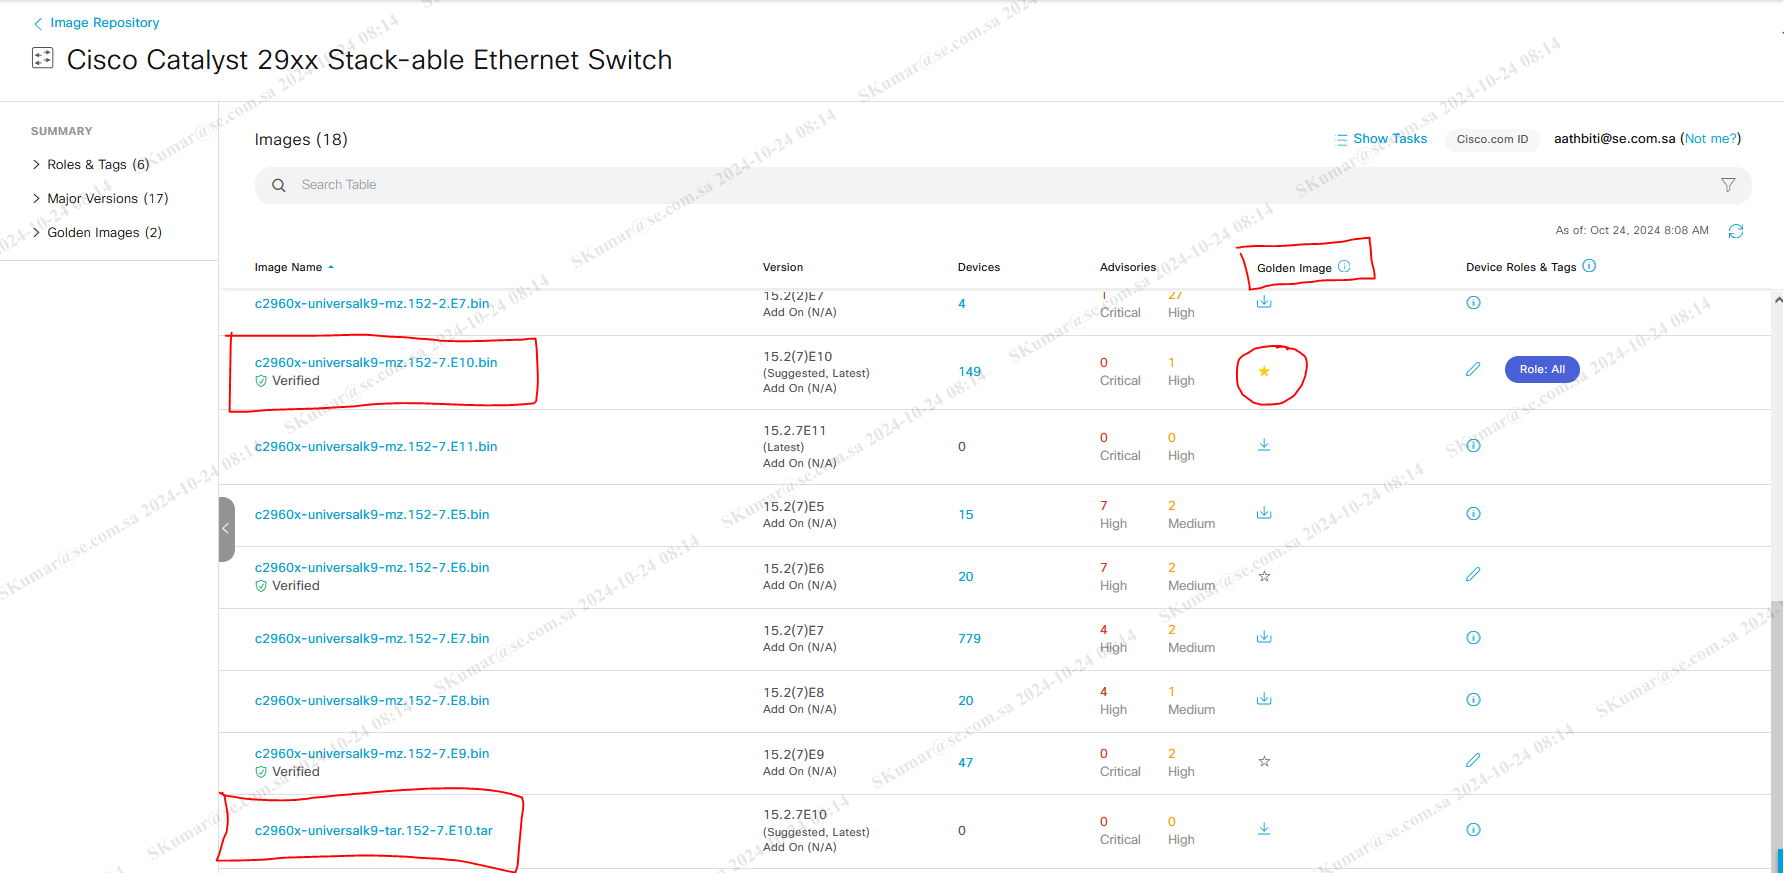Open 149 devices for 152-7.E10.bin
Viewport: 1784px width, 873px height.
[970, 371]
